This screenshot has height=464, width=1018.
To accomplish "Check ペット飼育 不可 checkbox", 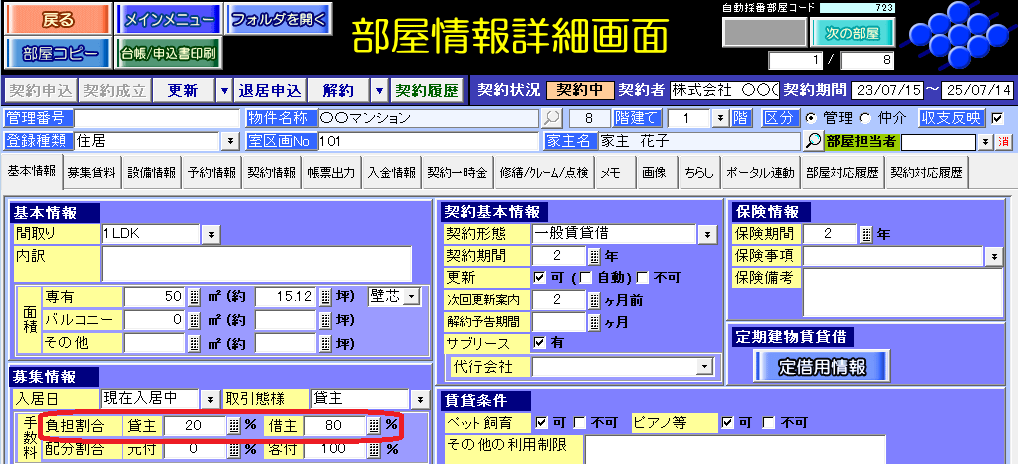I will [x=583, y=423].
